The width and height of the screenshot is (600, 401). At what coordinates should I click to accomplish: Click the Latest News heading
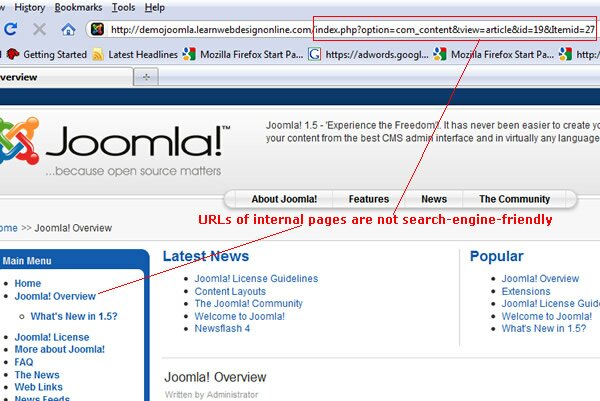point(206,256)
